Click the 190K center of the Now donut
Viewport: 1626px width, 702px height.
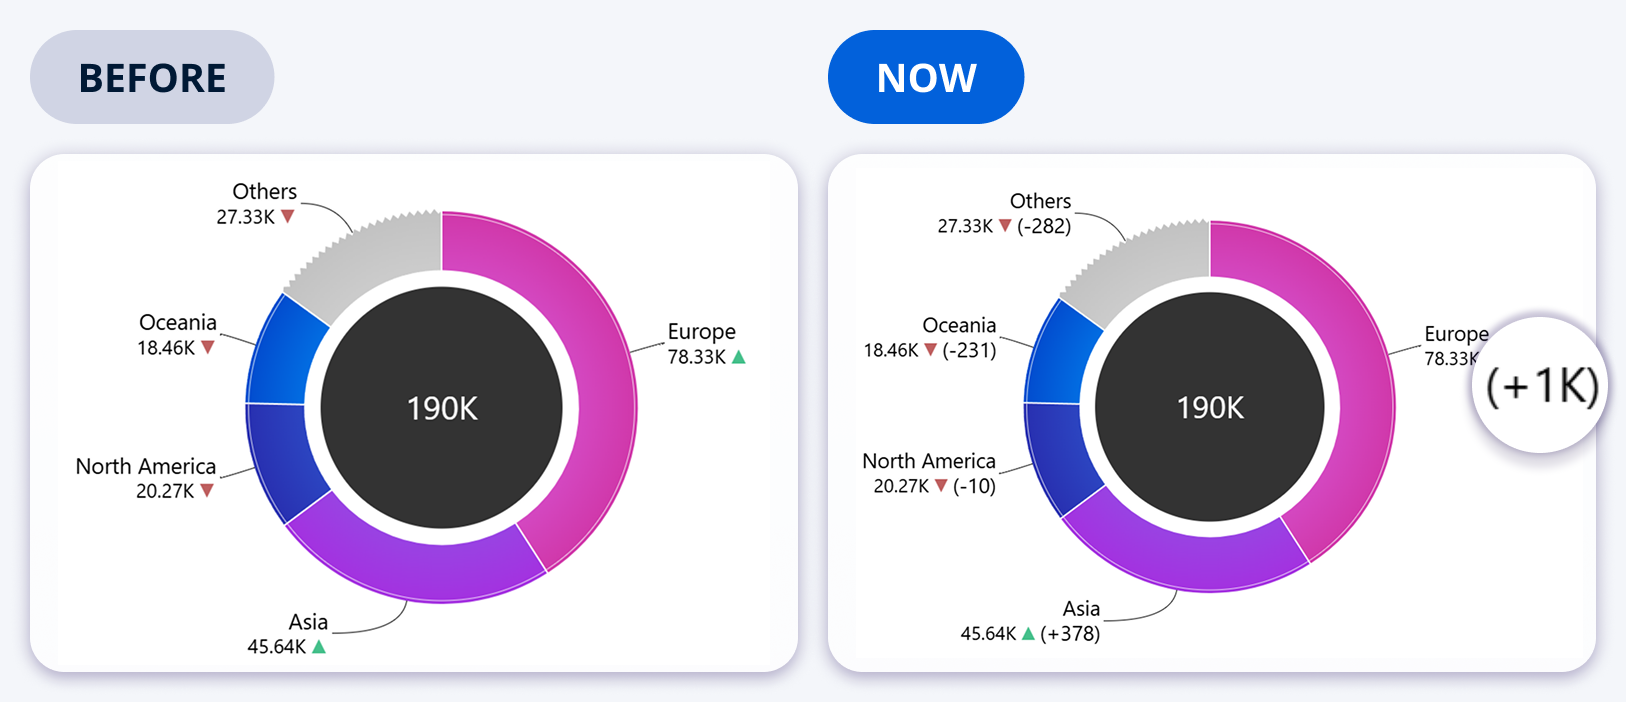tap(1210, 408)
